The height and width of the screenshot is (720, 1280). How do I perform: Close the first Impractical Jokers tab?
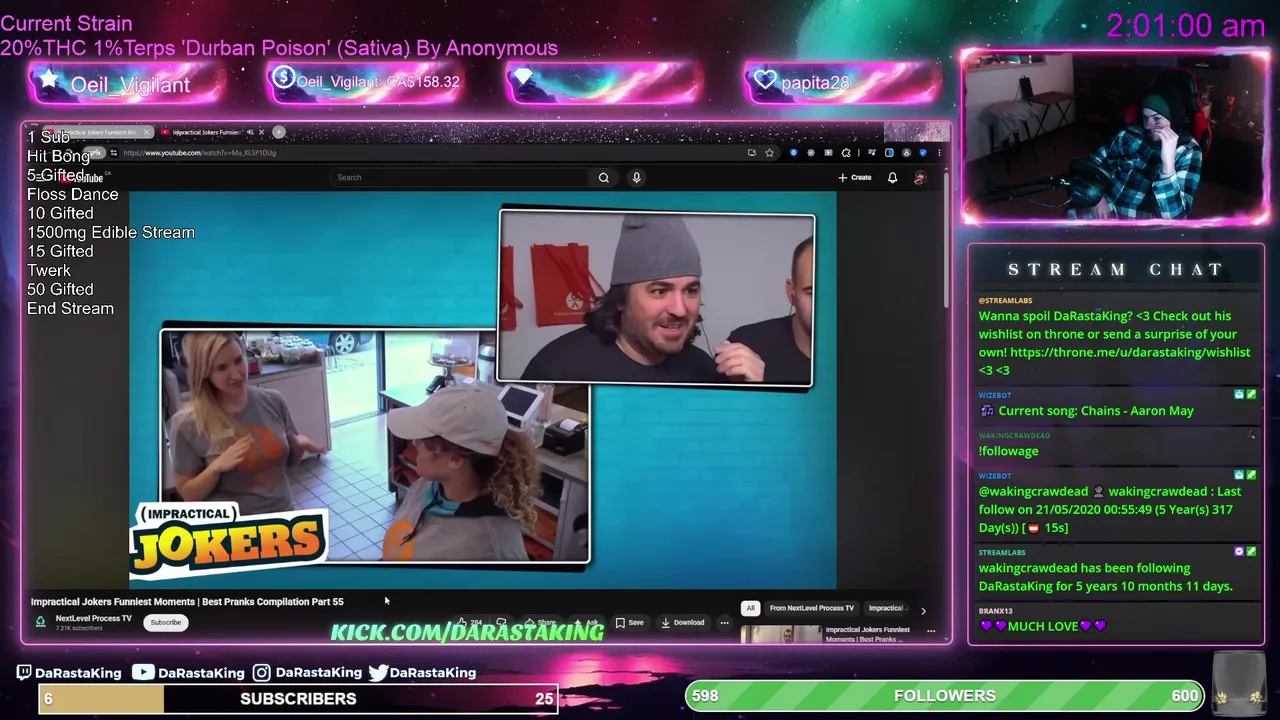tap(146, 132)
